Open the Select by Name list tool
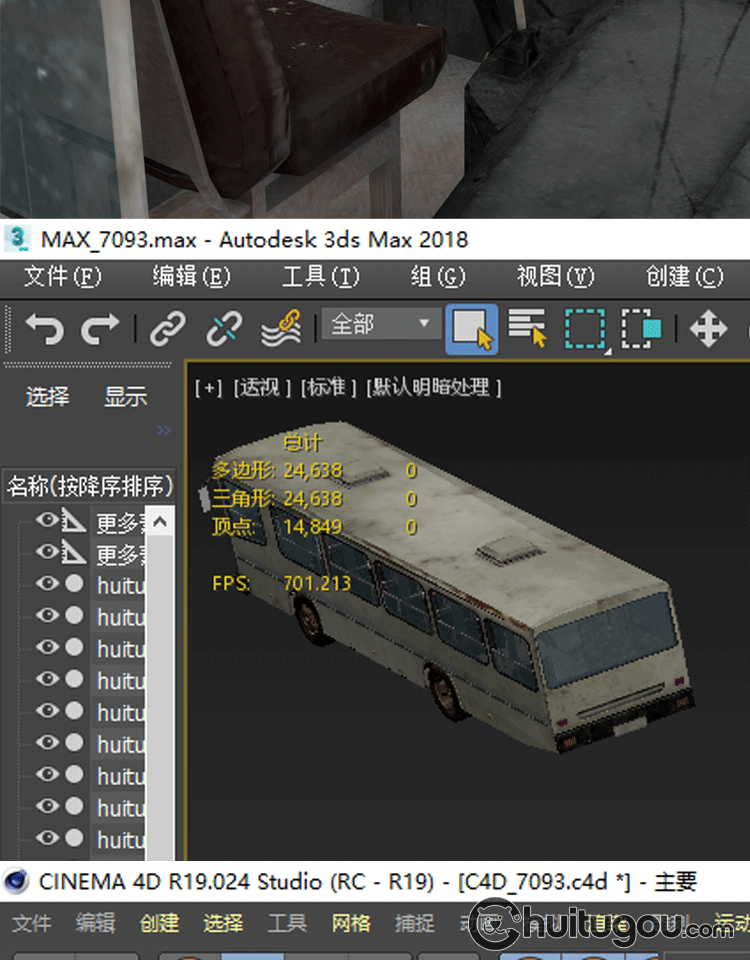750x960 pixels. [527, 329]
